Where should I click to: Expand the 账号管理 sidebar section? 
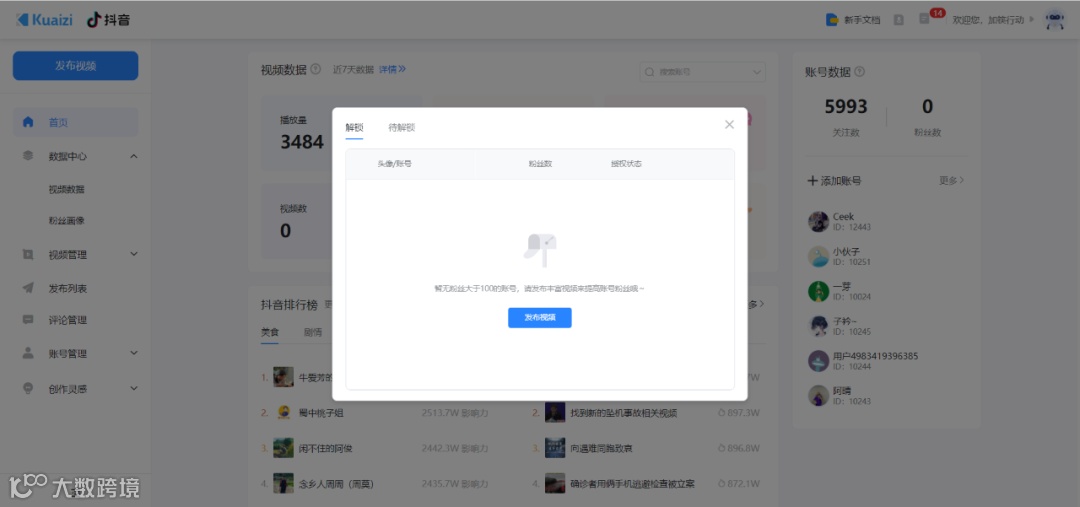134,353
